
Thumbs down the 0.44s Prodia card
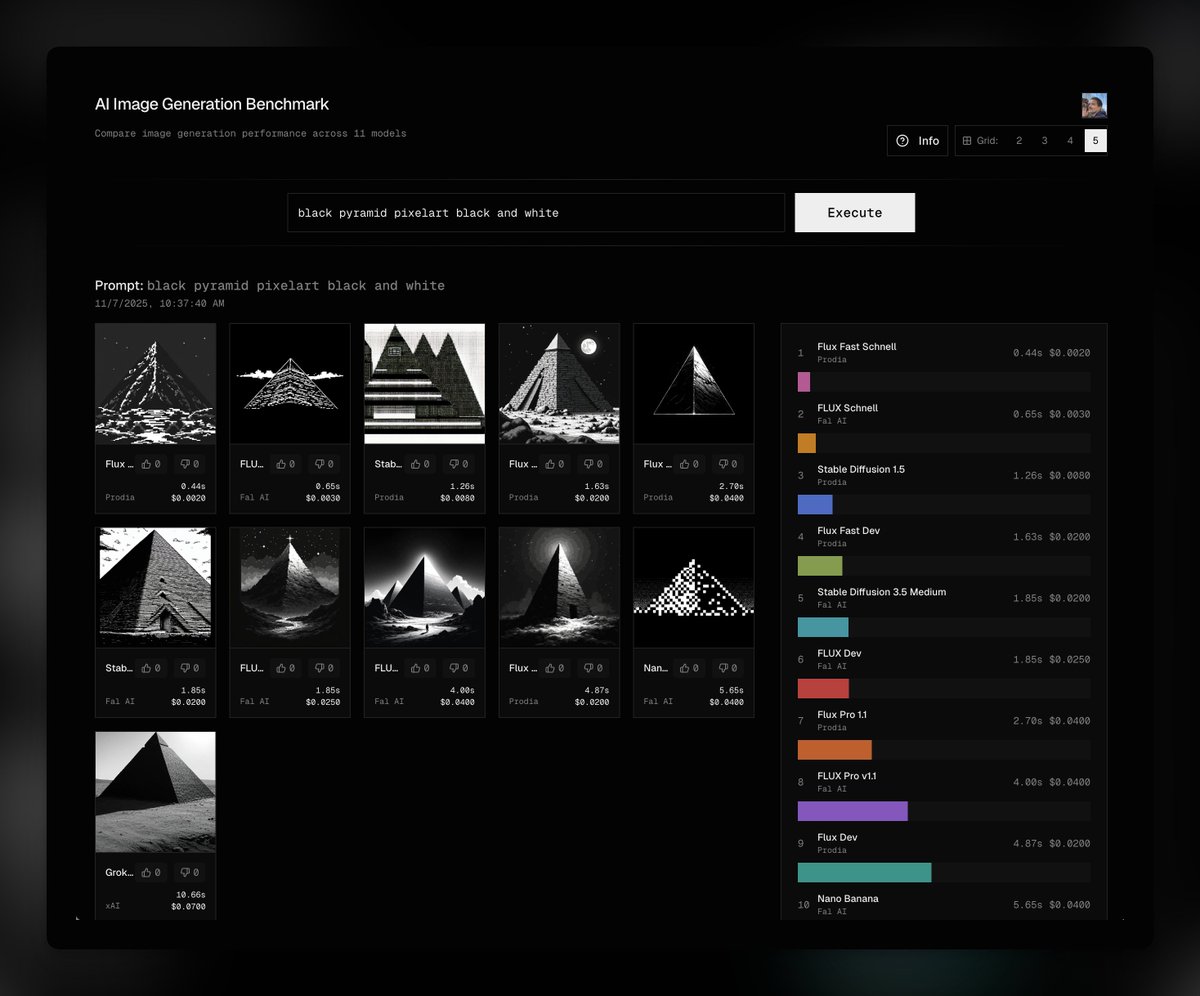190,464
